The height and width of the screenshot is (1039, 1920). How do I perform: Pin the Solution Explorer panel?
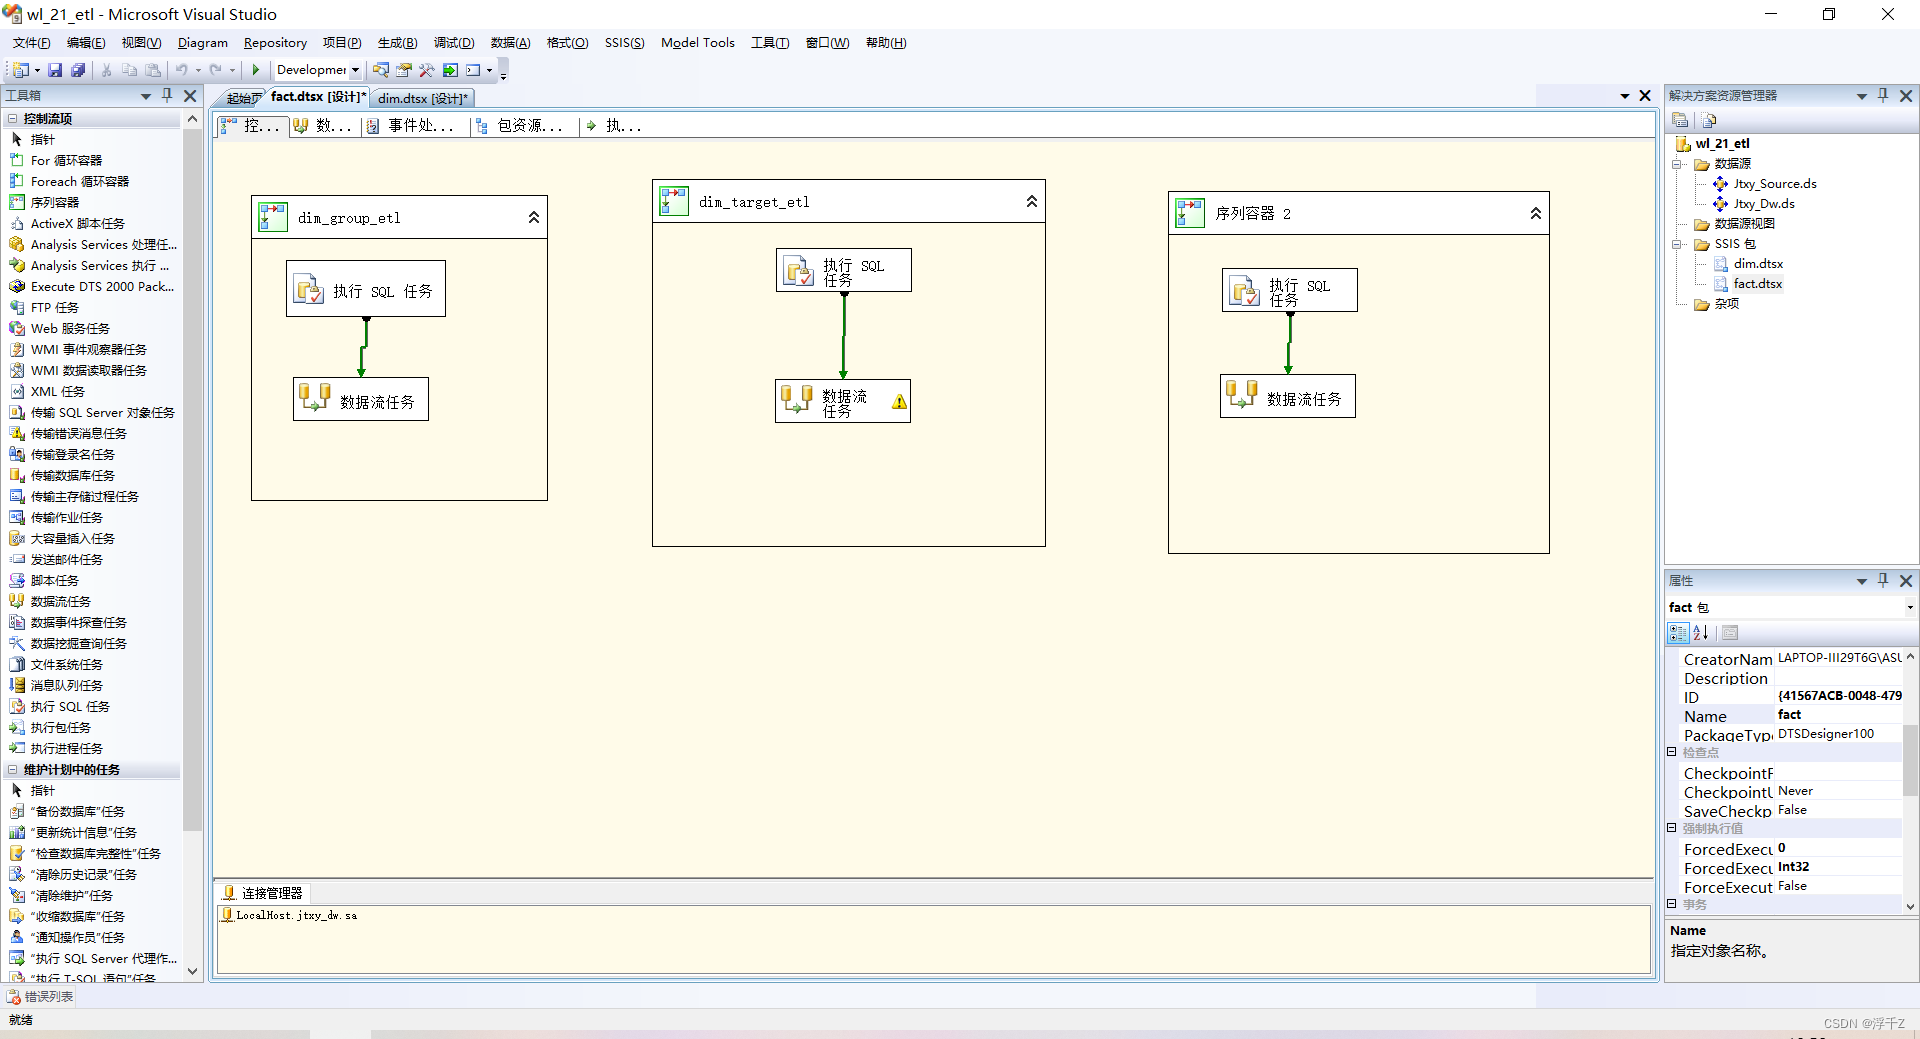coord(1883,95)
